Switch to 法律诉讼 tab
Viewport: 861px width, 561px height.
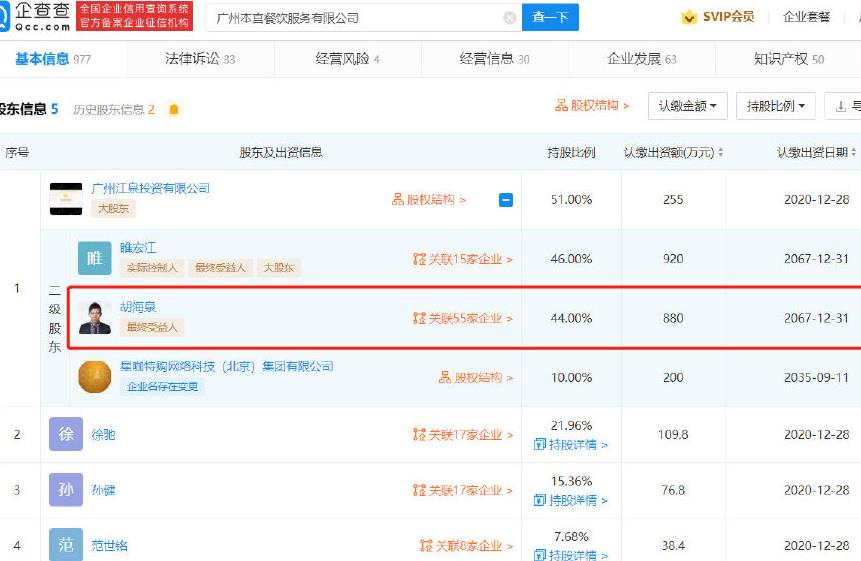click(200, 59)
